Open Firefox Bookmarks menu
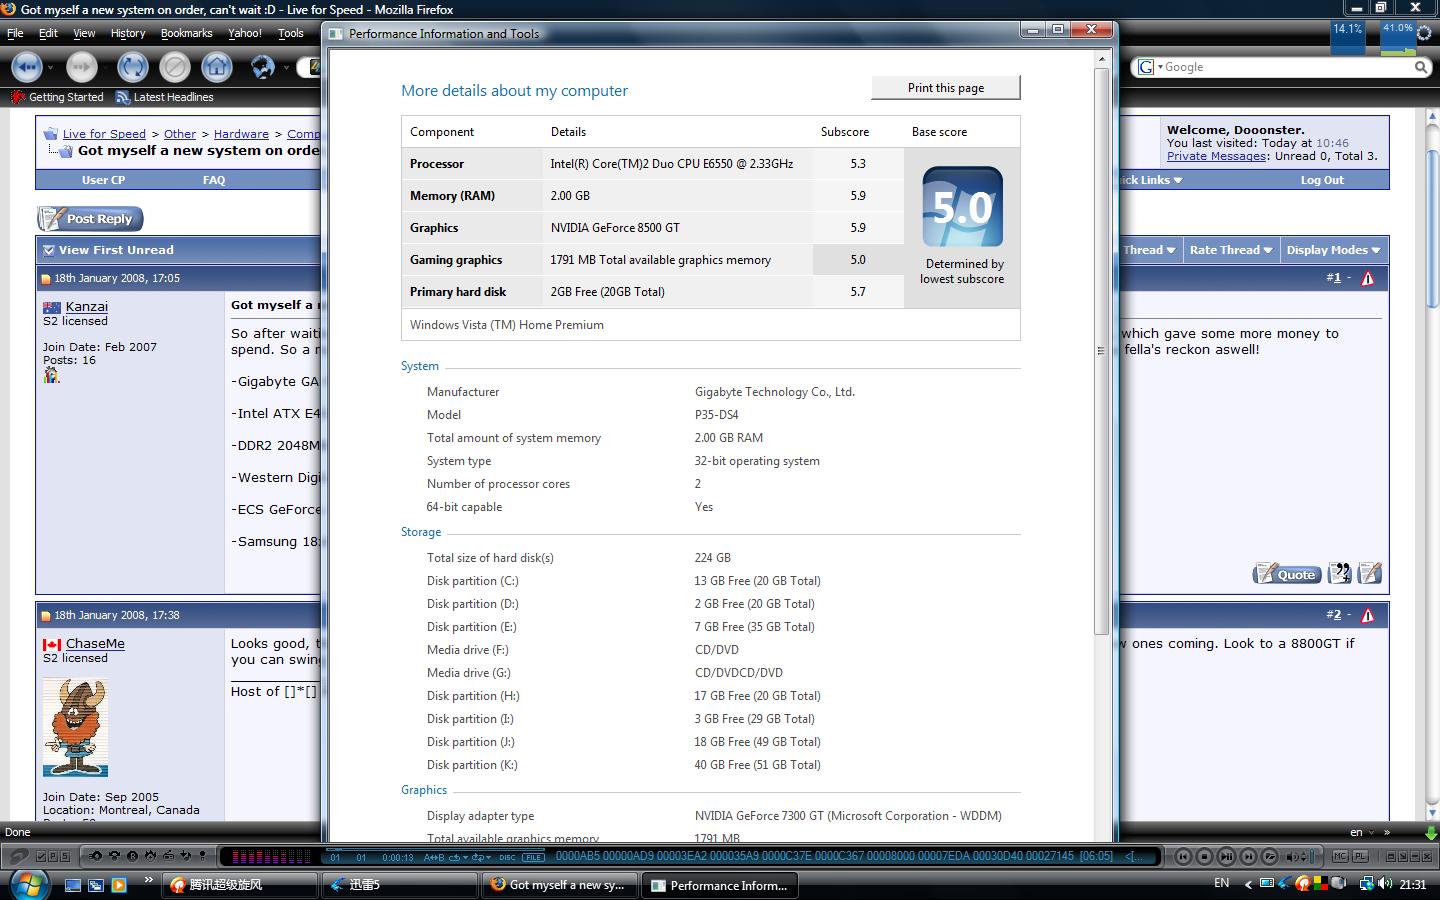This screenshot has width=1440, height=900. (x=187, y=33)
